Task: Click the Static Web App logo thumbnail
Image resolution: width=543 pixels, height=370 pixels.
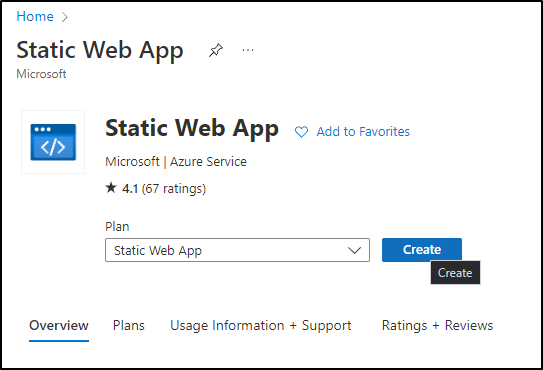Action: (x=53, y=142)
